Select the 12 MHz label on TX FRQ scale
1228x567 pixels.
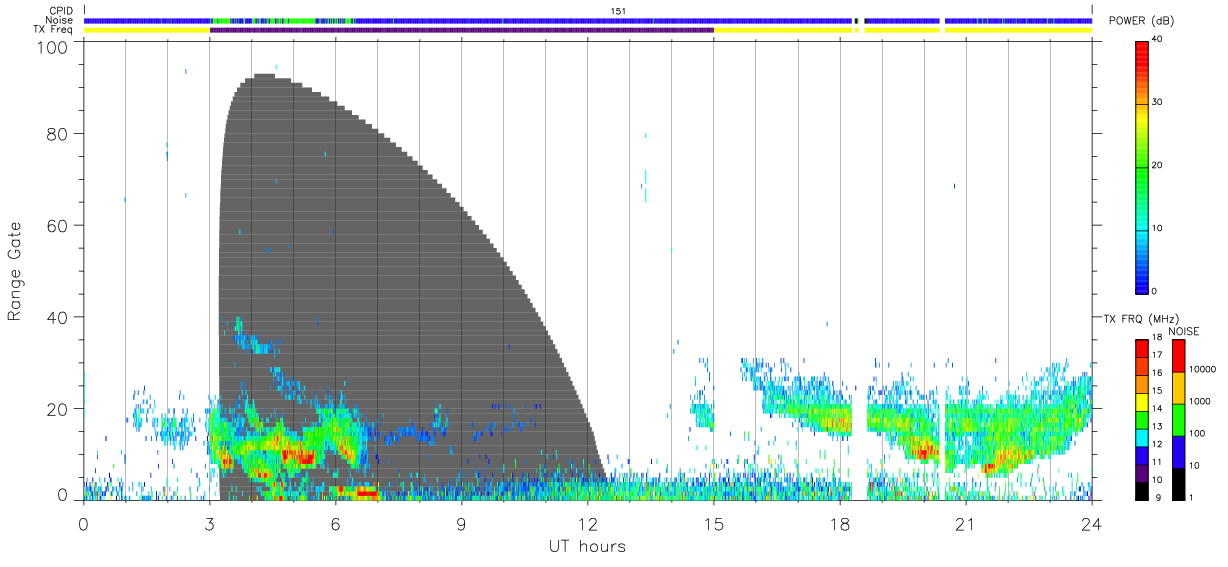point(1157,444)
